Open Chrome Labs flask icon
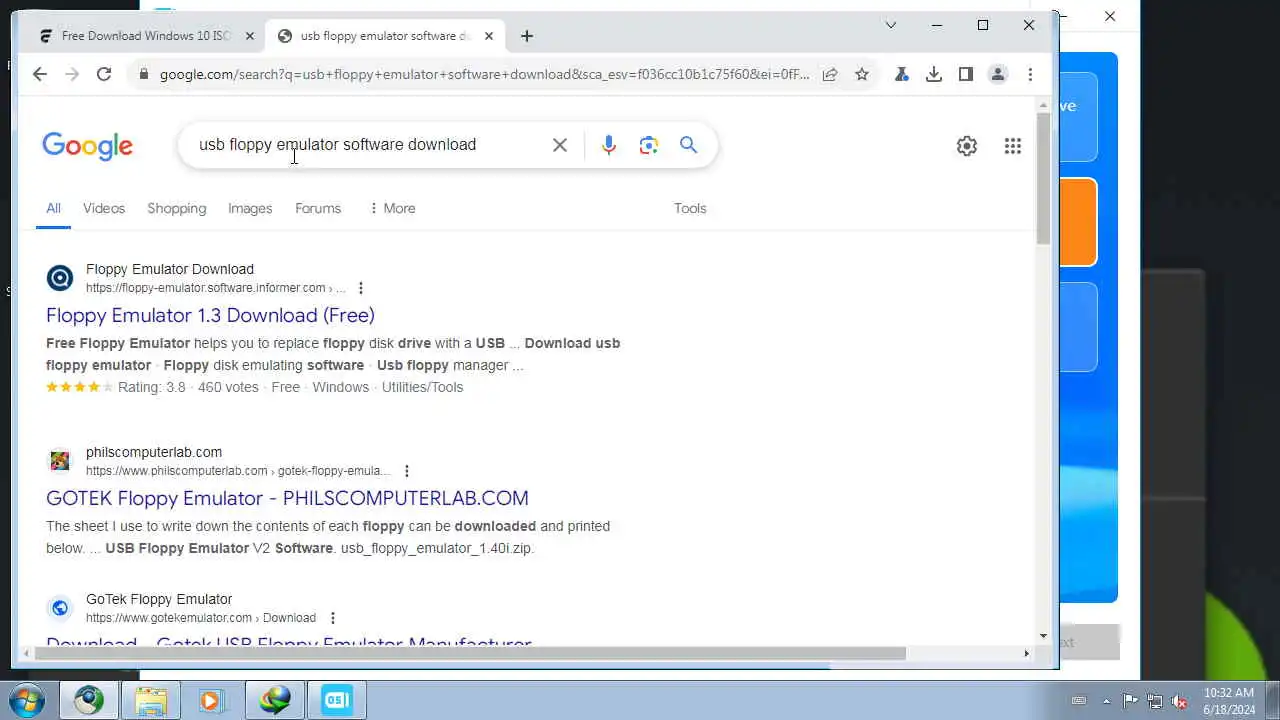Viewport: 1280px width, 720px height. 902,74
